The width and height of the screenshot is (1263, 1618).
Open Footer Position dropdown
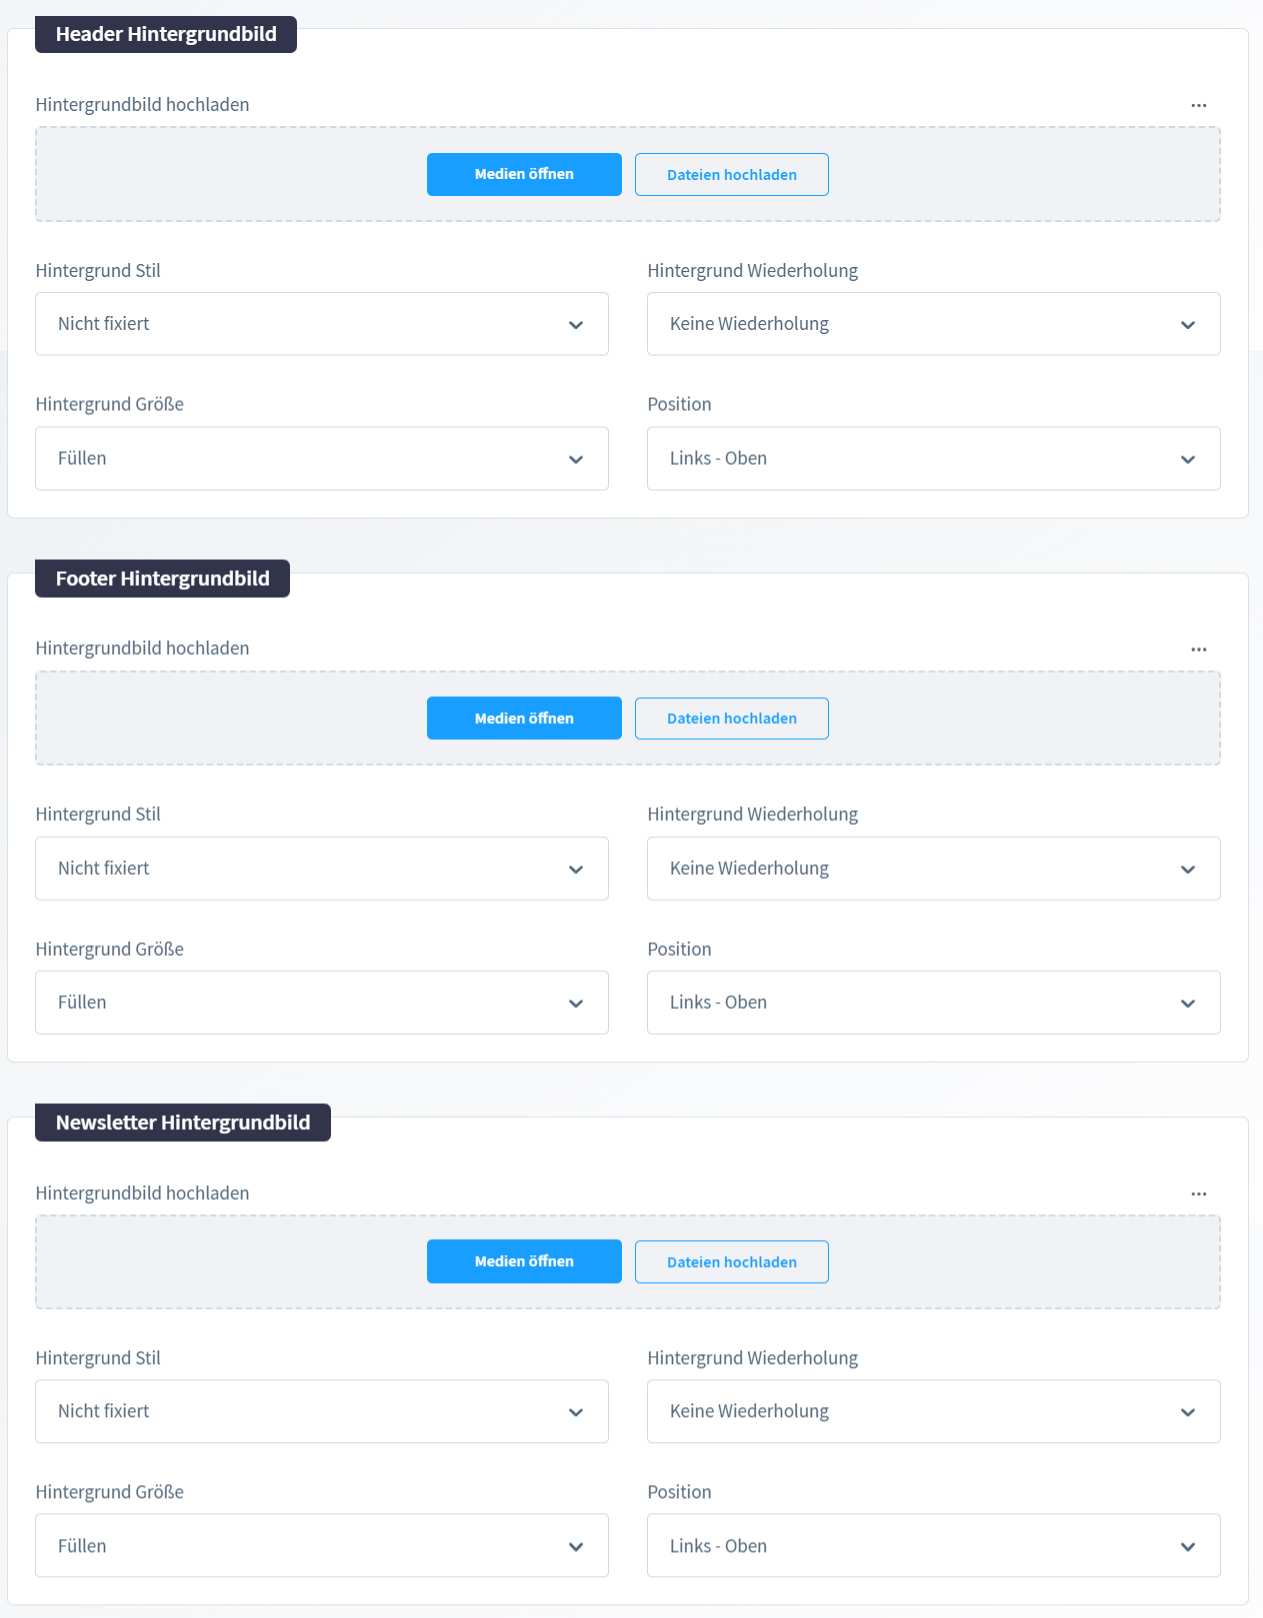click(x=933, y=1002)
